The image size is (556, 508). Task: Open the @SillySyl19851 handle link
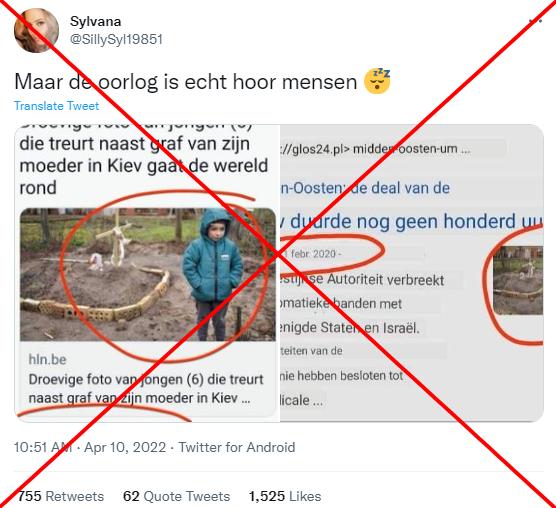(116, 39)
